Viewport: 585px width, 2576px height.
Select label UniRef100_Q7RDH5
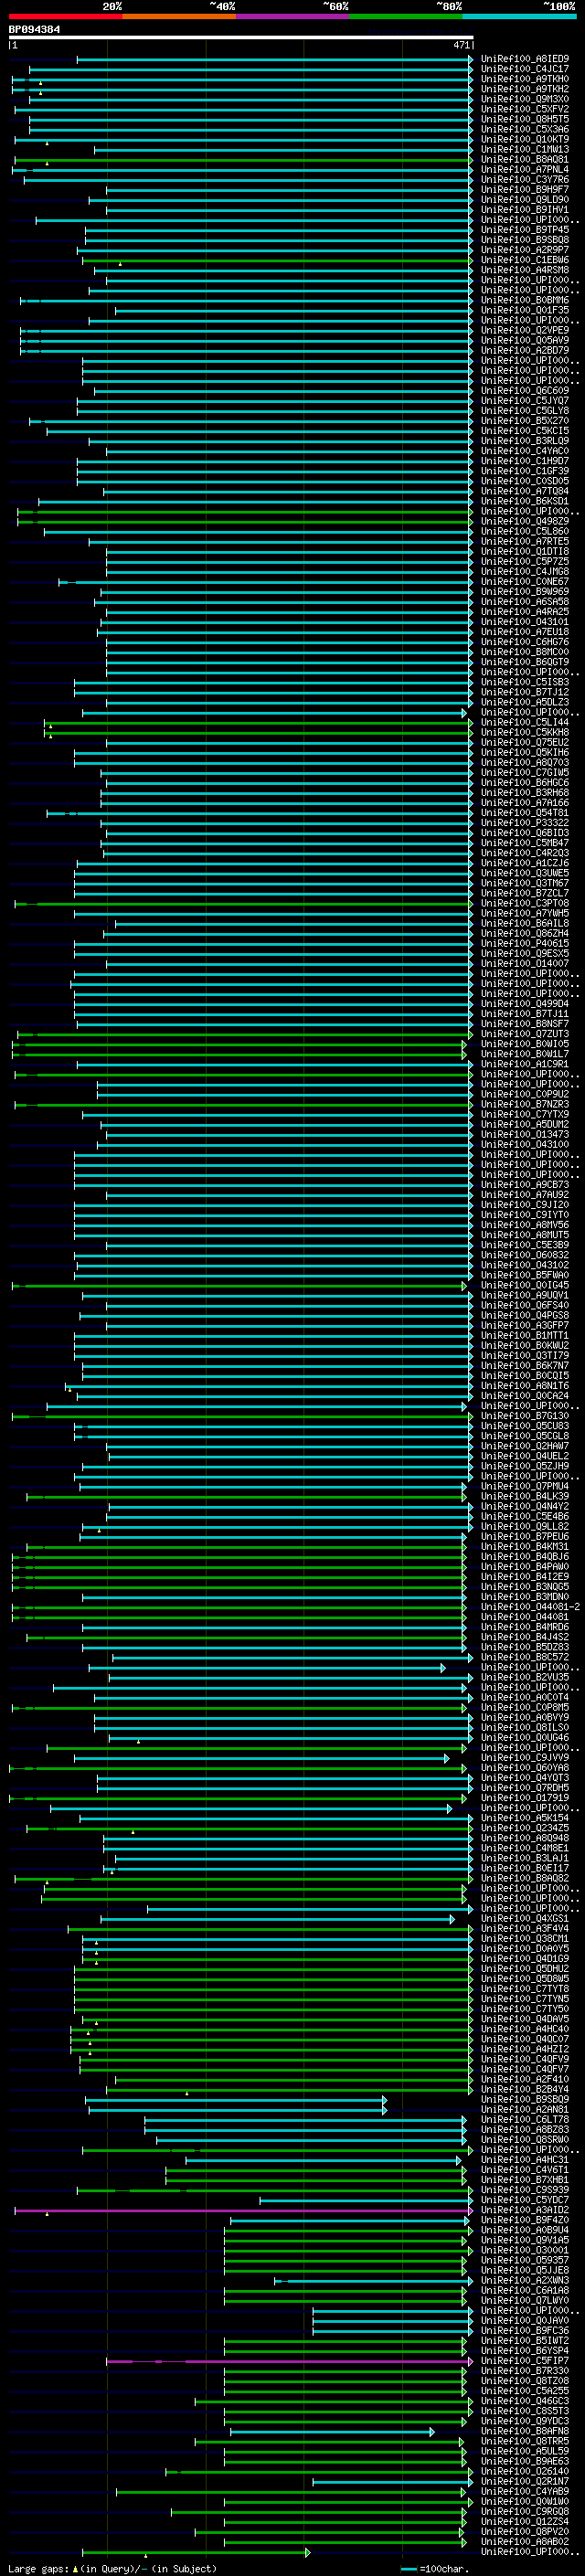coord(524,1788)
